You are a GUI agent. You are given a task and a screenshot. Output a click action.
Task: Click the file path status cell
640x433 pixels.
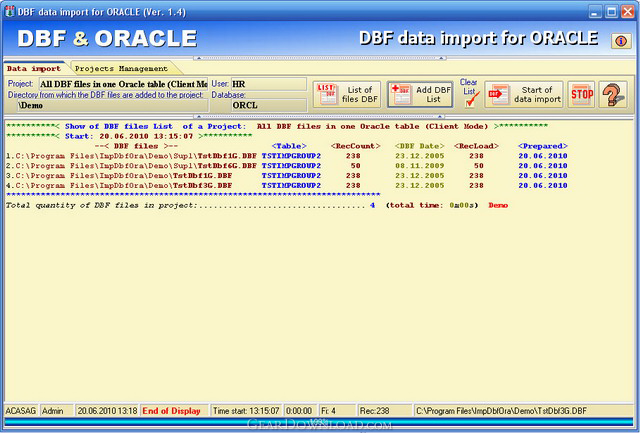click(x=524, y=411)
